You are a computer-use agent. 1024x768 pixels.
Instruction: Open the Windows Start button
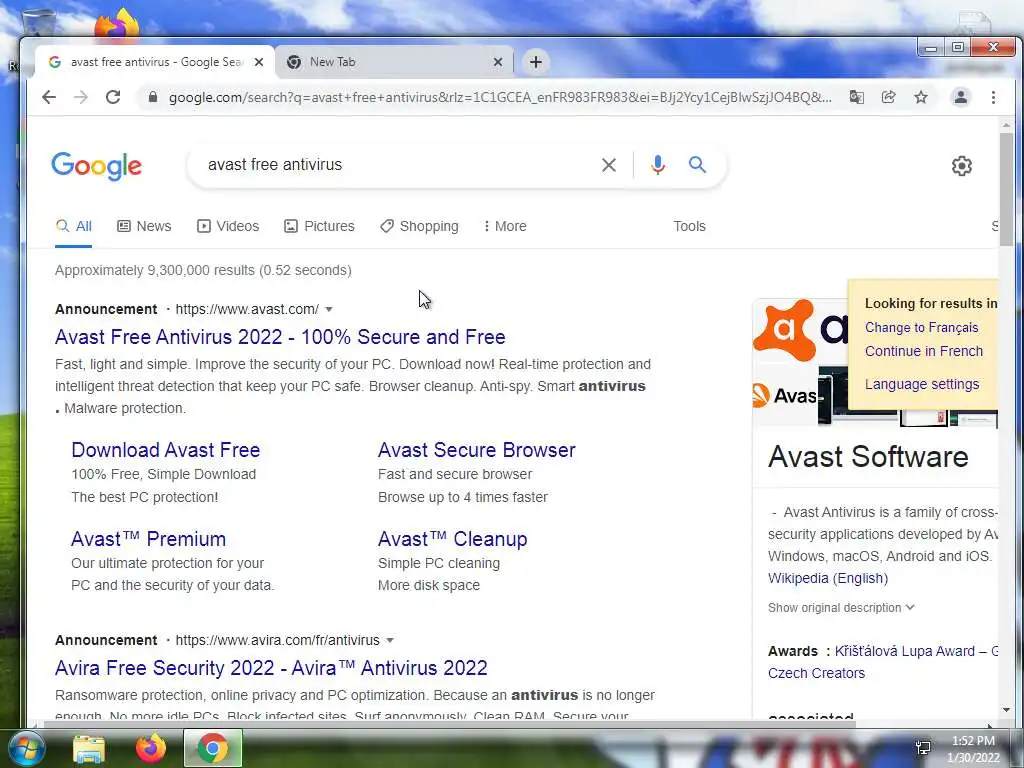[25, 748]
